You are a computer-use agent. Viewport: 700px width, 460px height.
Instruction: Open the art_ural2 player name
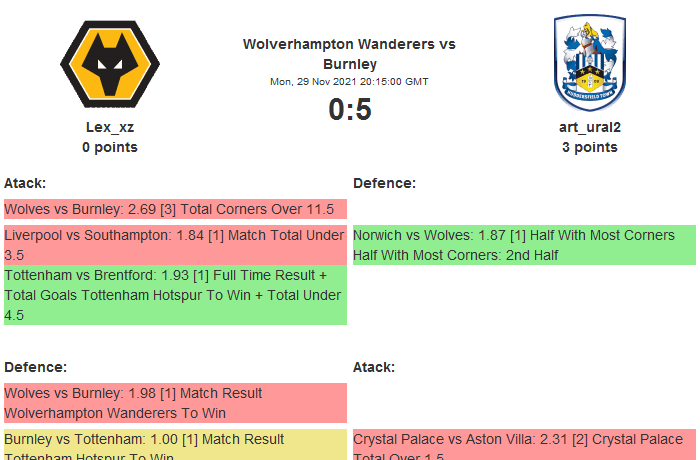pyautogui.click(x=589, y=127)
